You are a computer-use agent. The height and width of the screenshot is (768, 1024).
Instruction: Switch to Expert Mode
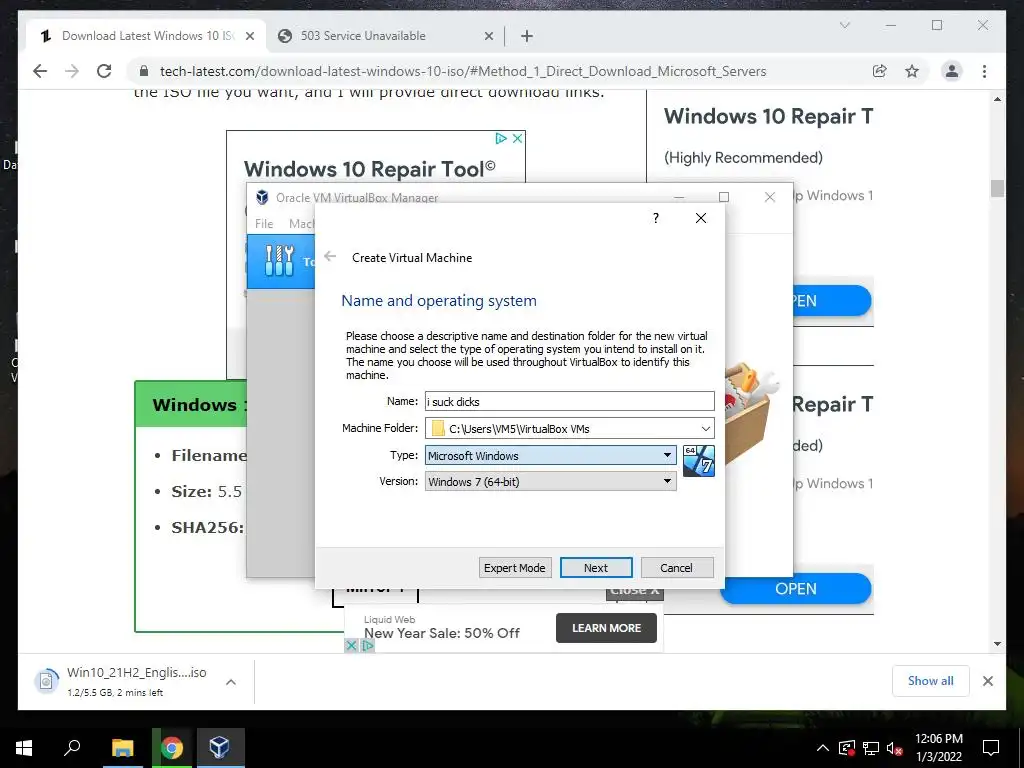pyautogui.click(x=515, y=568)
